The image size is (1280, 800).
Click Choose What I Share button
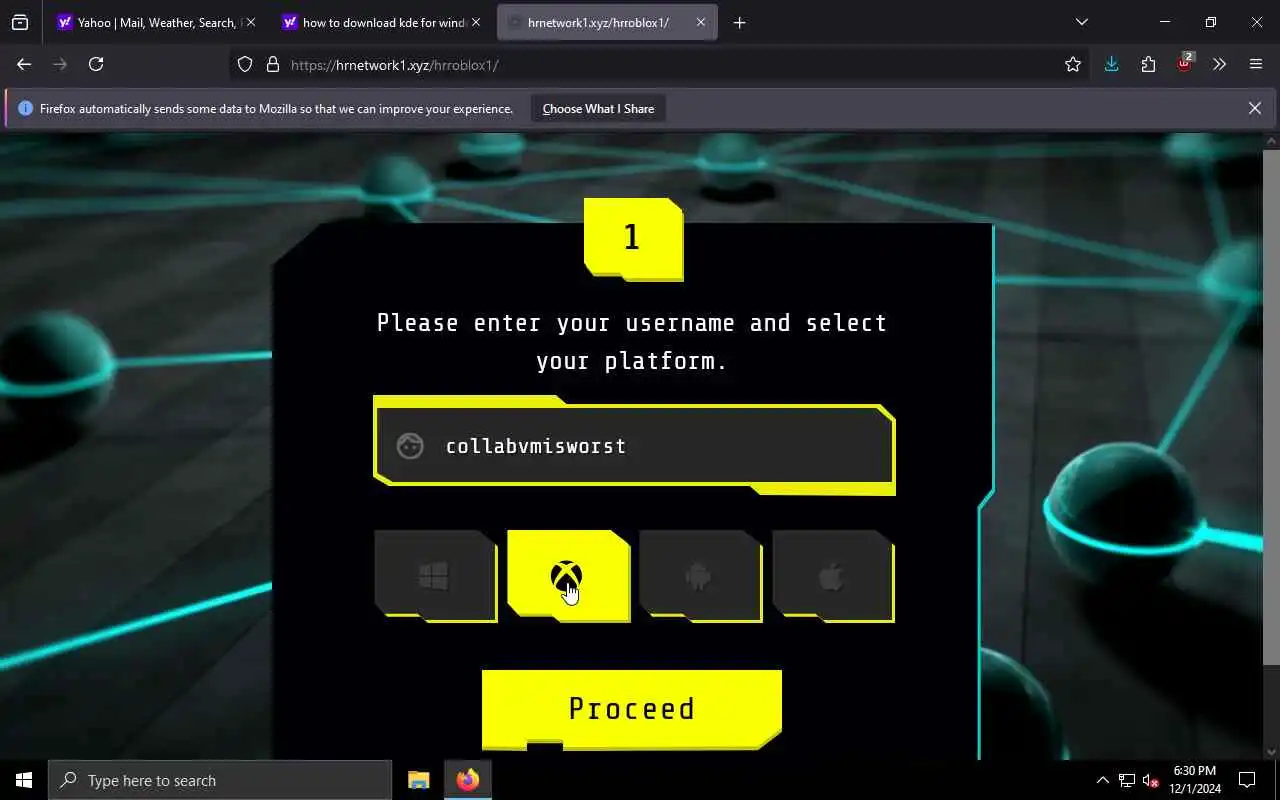click(x=598, y=109)
